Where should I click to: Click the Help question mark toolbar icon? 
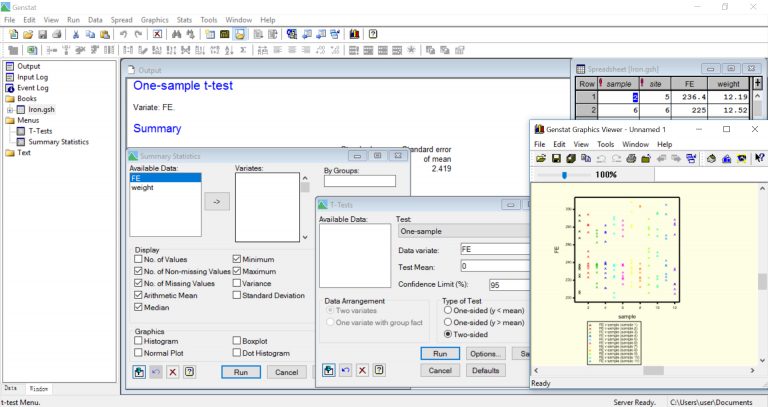pos(373,34)
